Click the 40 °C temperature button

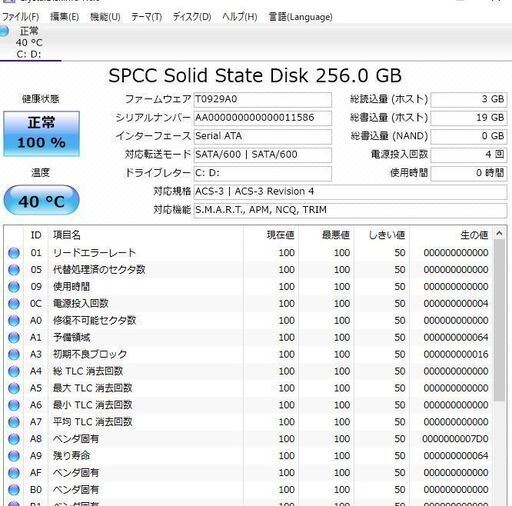coord(41,201)
